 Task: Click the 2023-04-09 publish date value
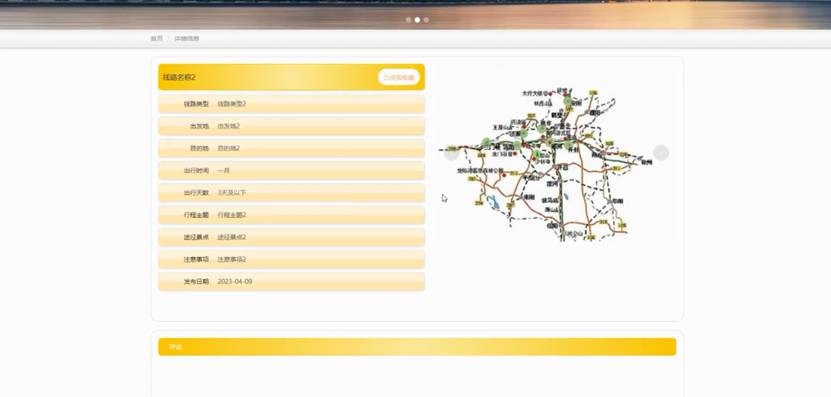[235, 281]
